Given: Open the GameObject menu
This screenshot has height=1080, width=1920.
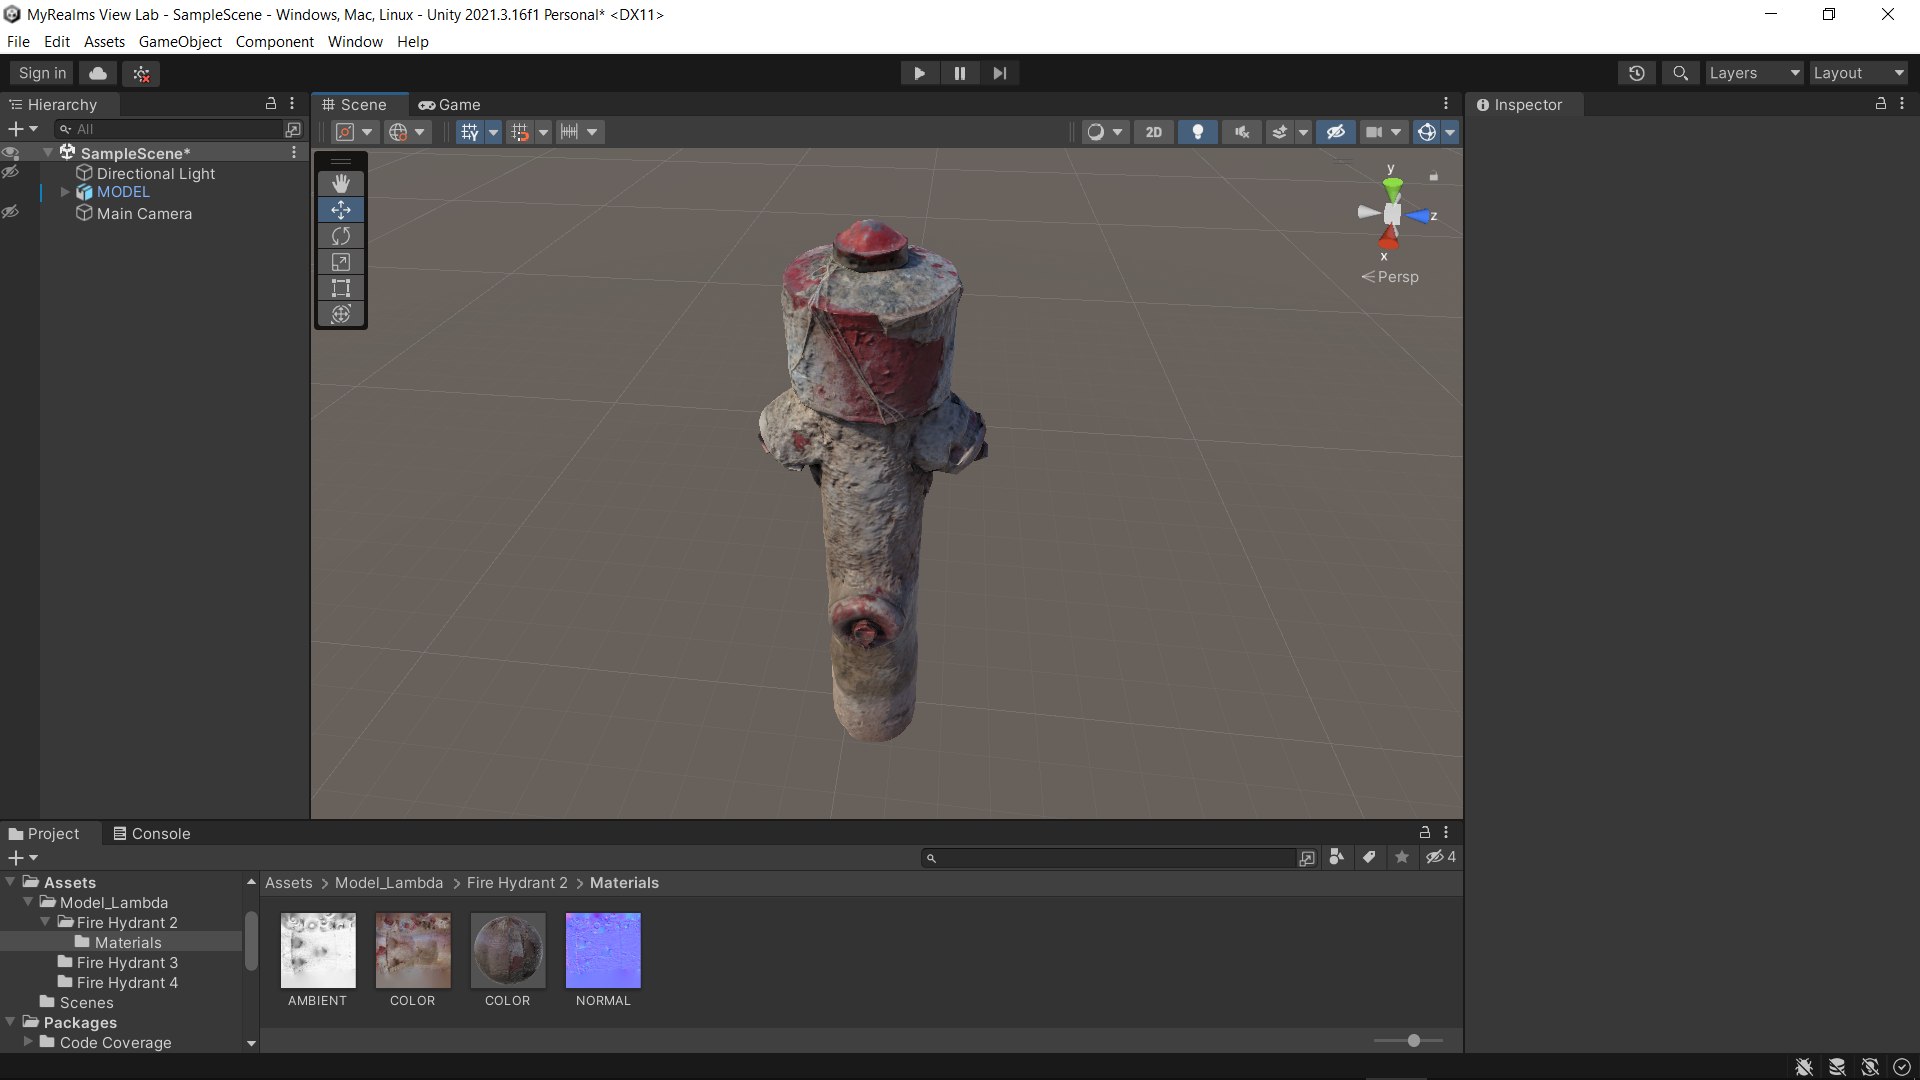Looking at the screenshot, I should pos(180,42).
